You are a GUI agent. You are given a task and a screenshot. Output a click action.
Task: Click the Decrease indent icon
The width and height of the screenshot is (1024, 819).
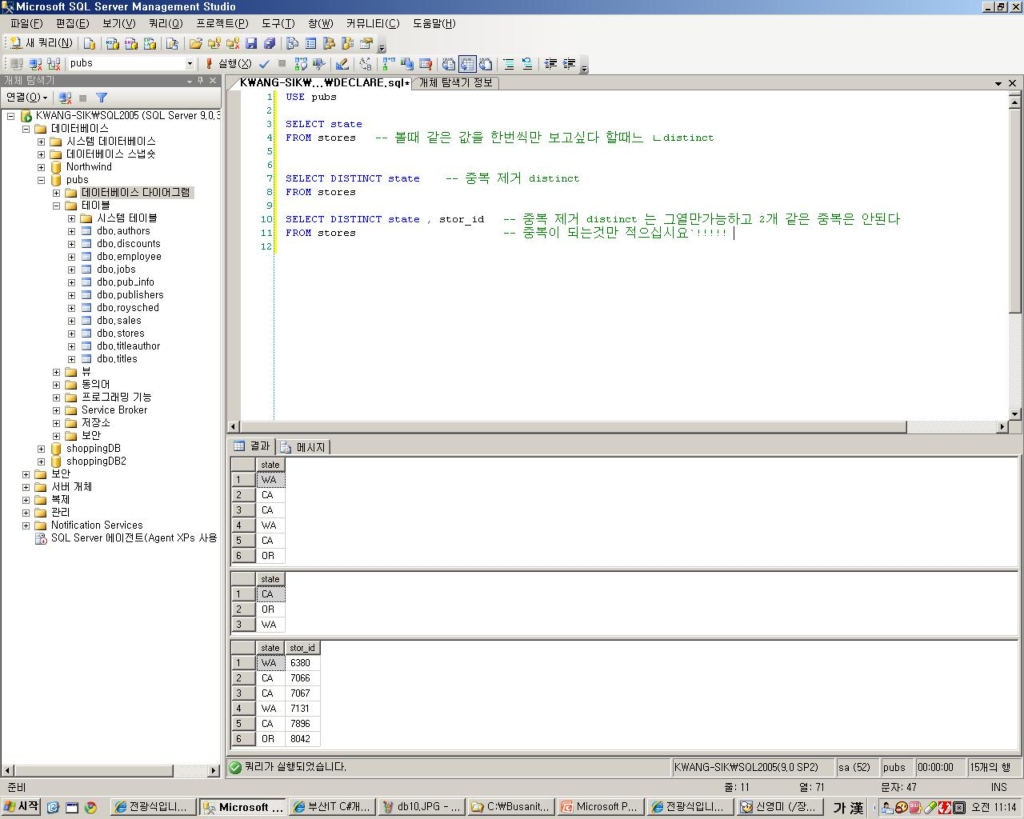click(x=551, y=63)
